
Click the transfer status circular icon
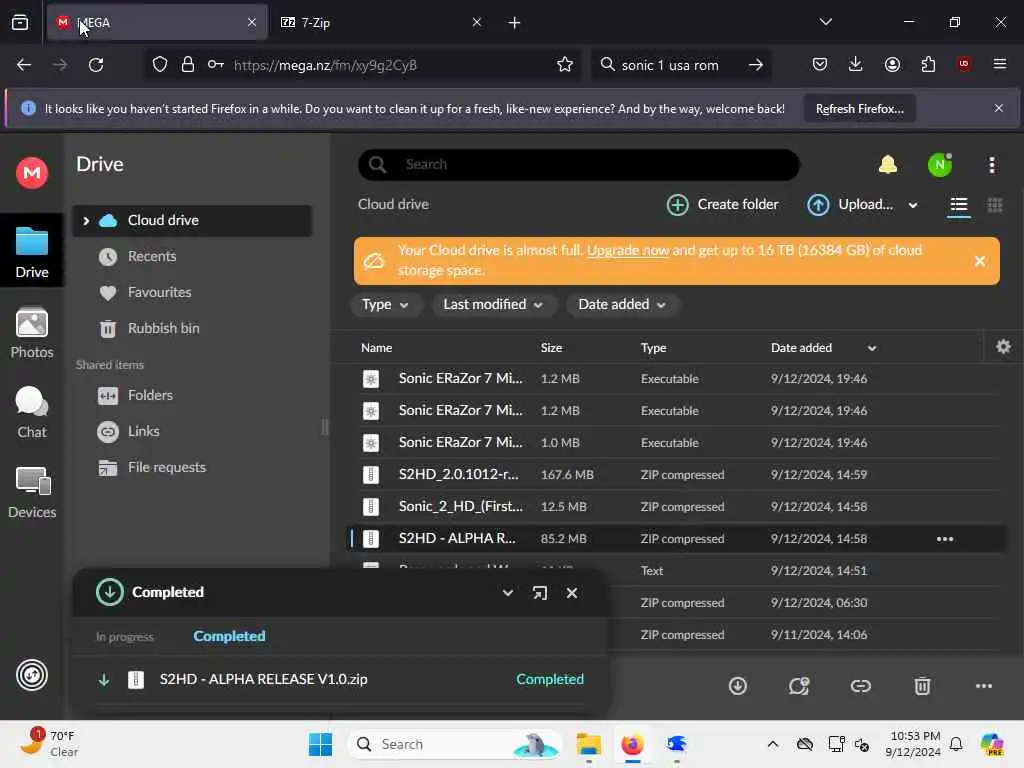(31, 675)
